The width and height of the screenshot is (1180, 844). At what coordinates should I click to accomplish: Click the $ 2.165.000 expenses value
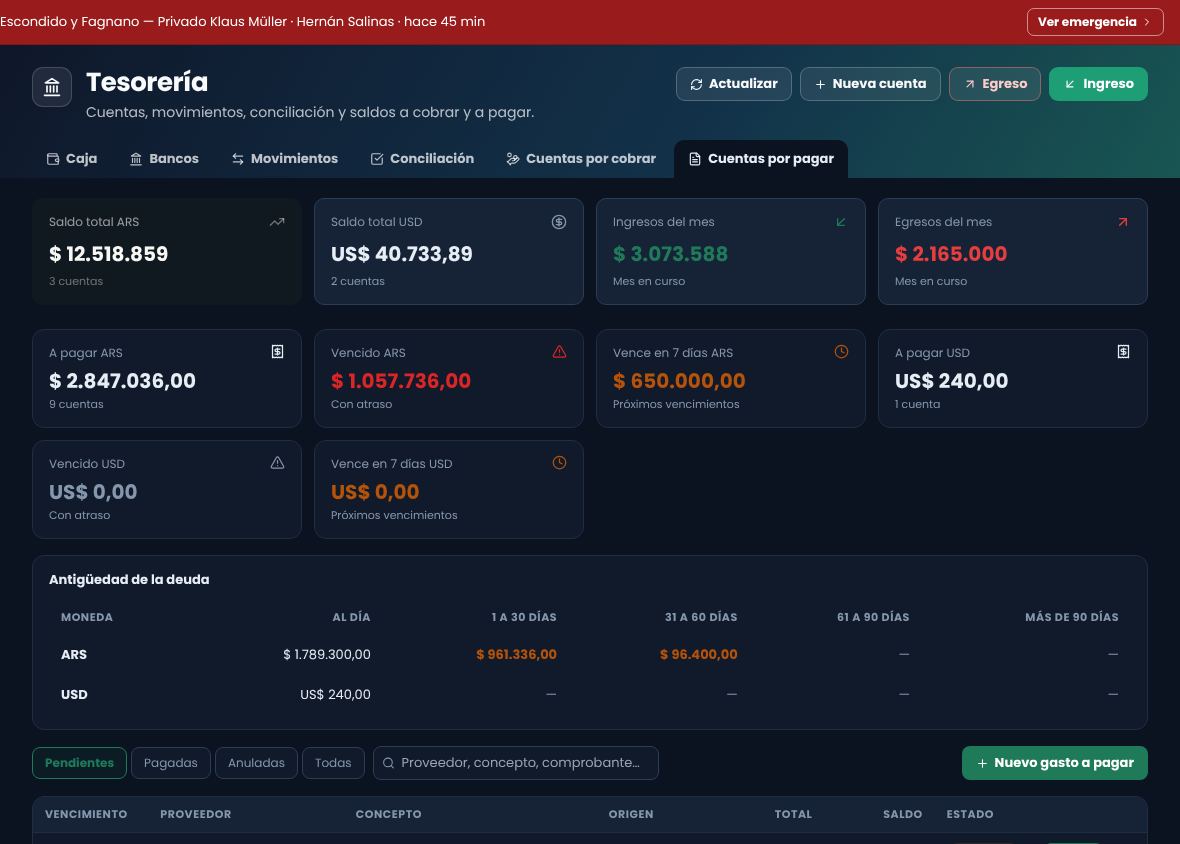pyautogui.click(x=950, y=254)
